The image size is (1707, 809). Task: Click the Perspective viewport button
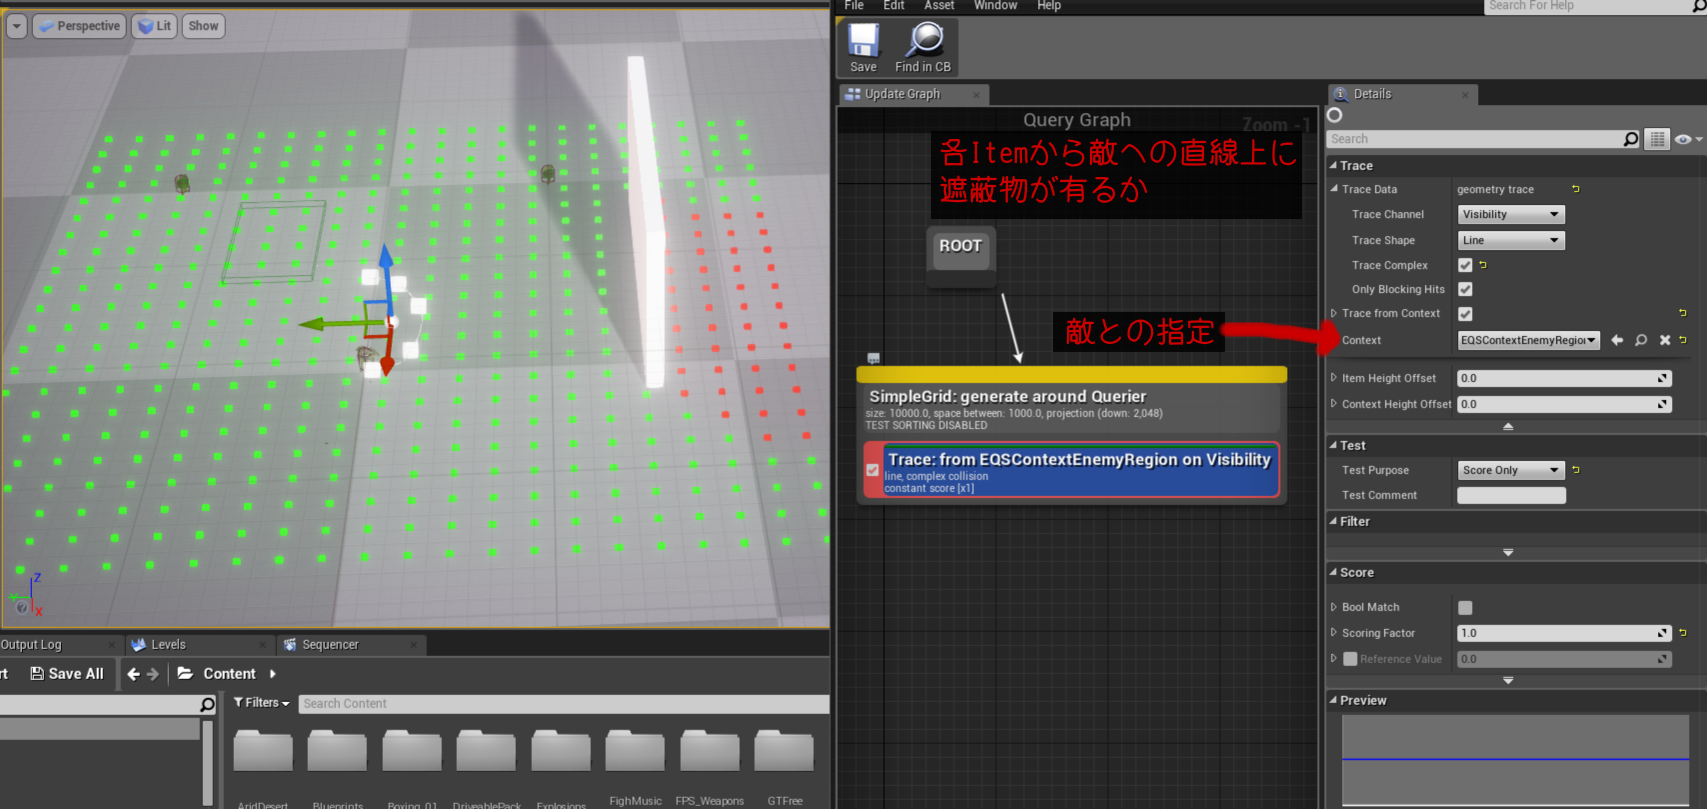click(x=80, y=26)
